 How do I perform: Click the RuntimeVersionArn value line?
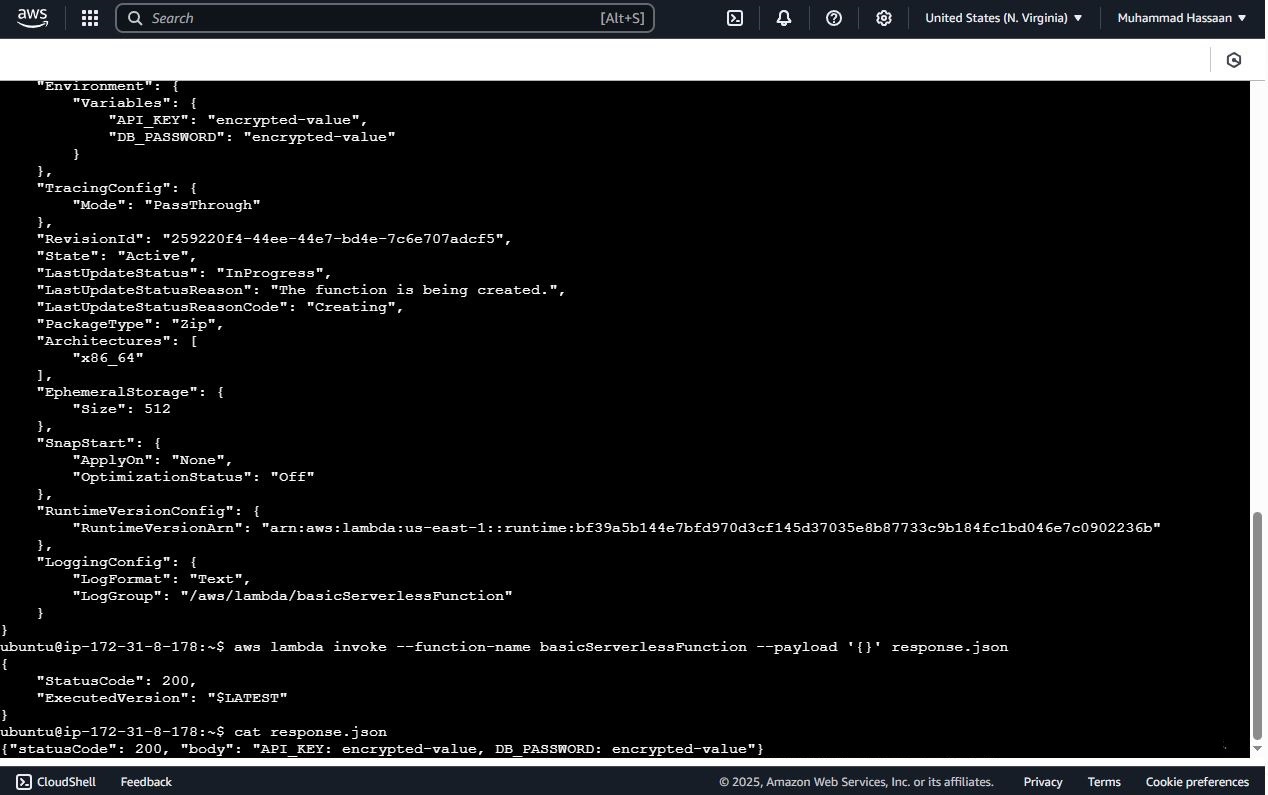click(x=617, y=528)
